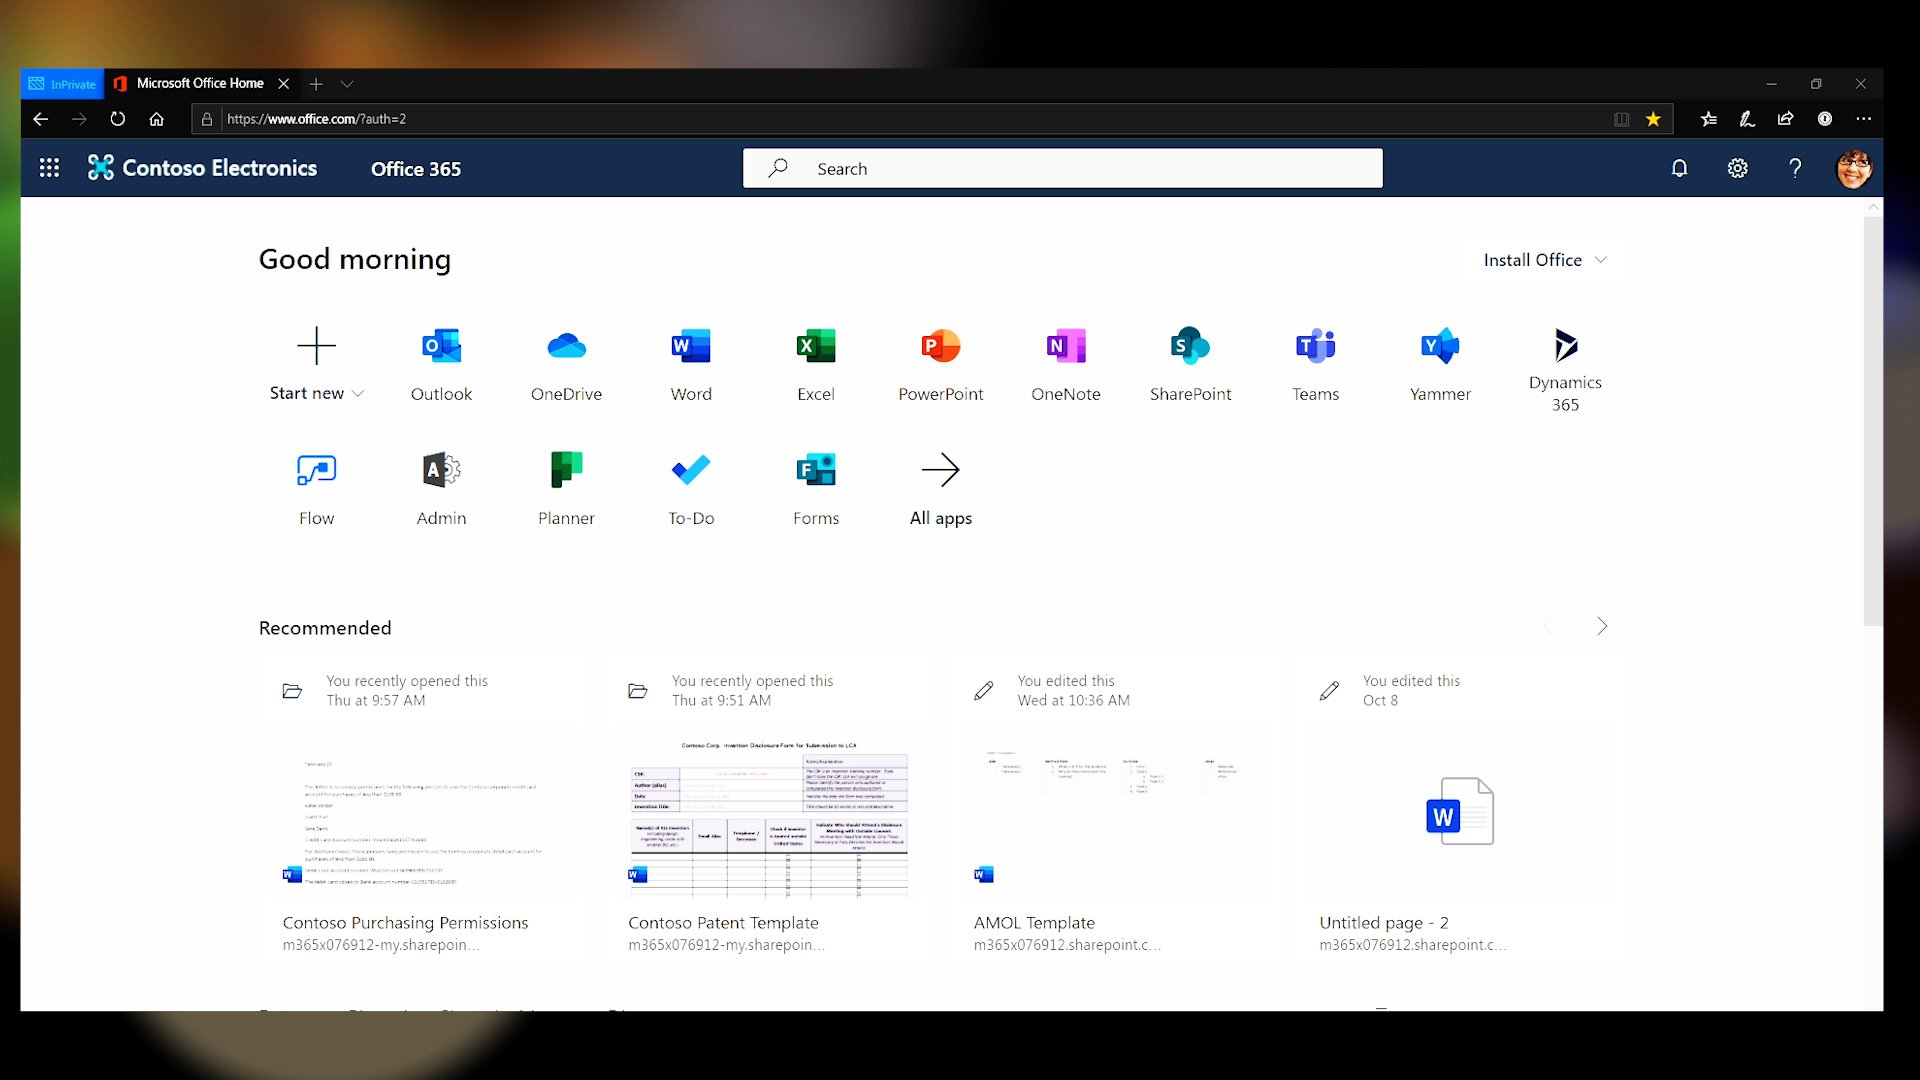Launch Word from the app list
Screen dimensions: 1920x1080
pos(691,365)
